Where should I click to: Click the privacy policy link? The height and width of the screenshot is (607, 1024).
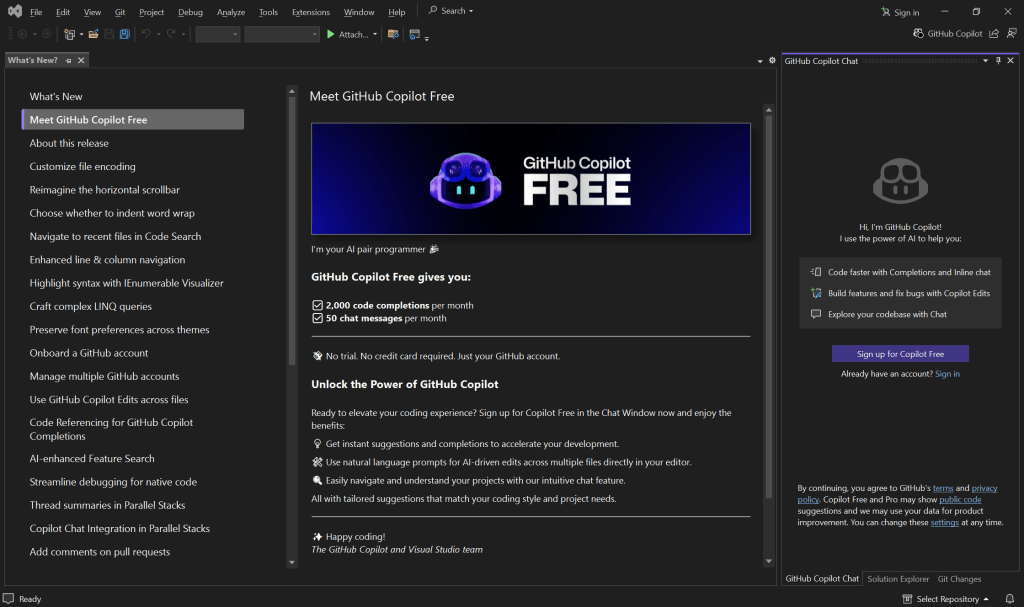984,488
